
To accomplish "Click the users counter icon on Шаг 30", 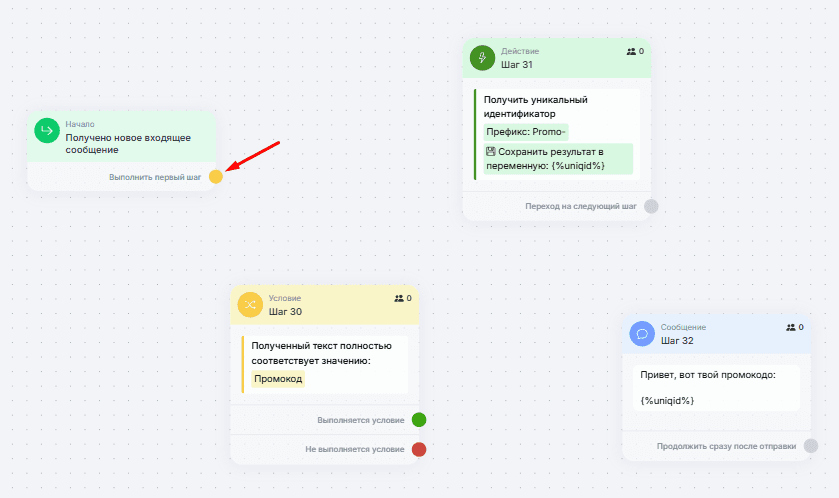I will (x=399, y=298).
